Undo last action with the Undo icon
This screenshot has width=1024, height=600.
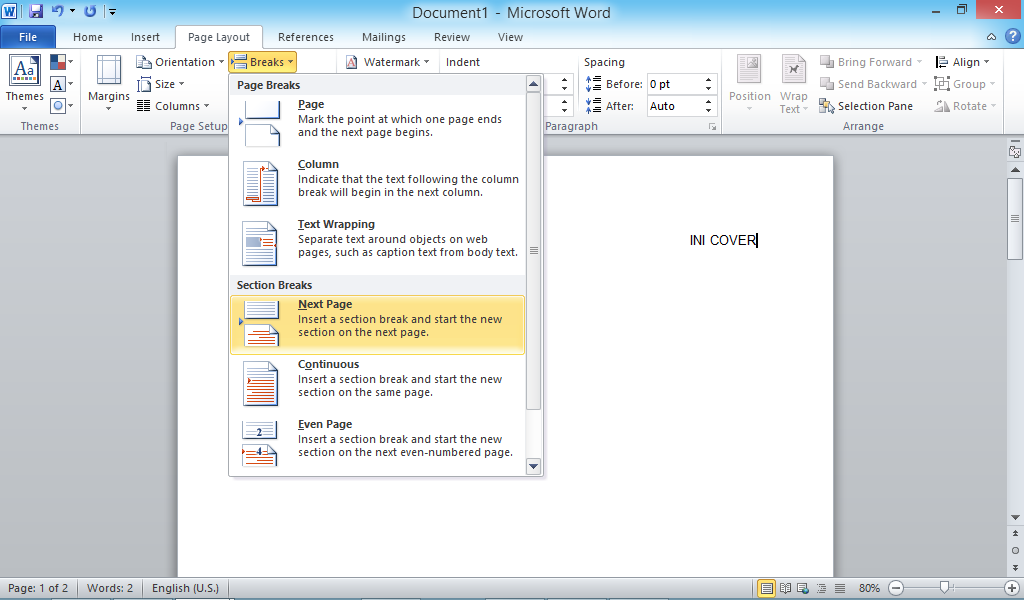pos(57,11)
